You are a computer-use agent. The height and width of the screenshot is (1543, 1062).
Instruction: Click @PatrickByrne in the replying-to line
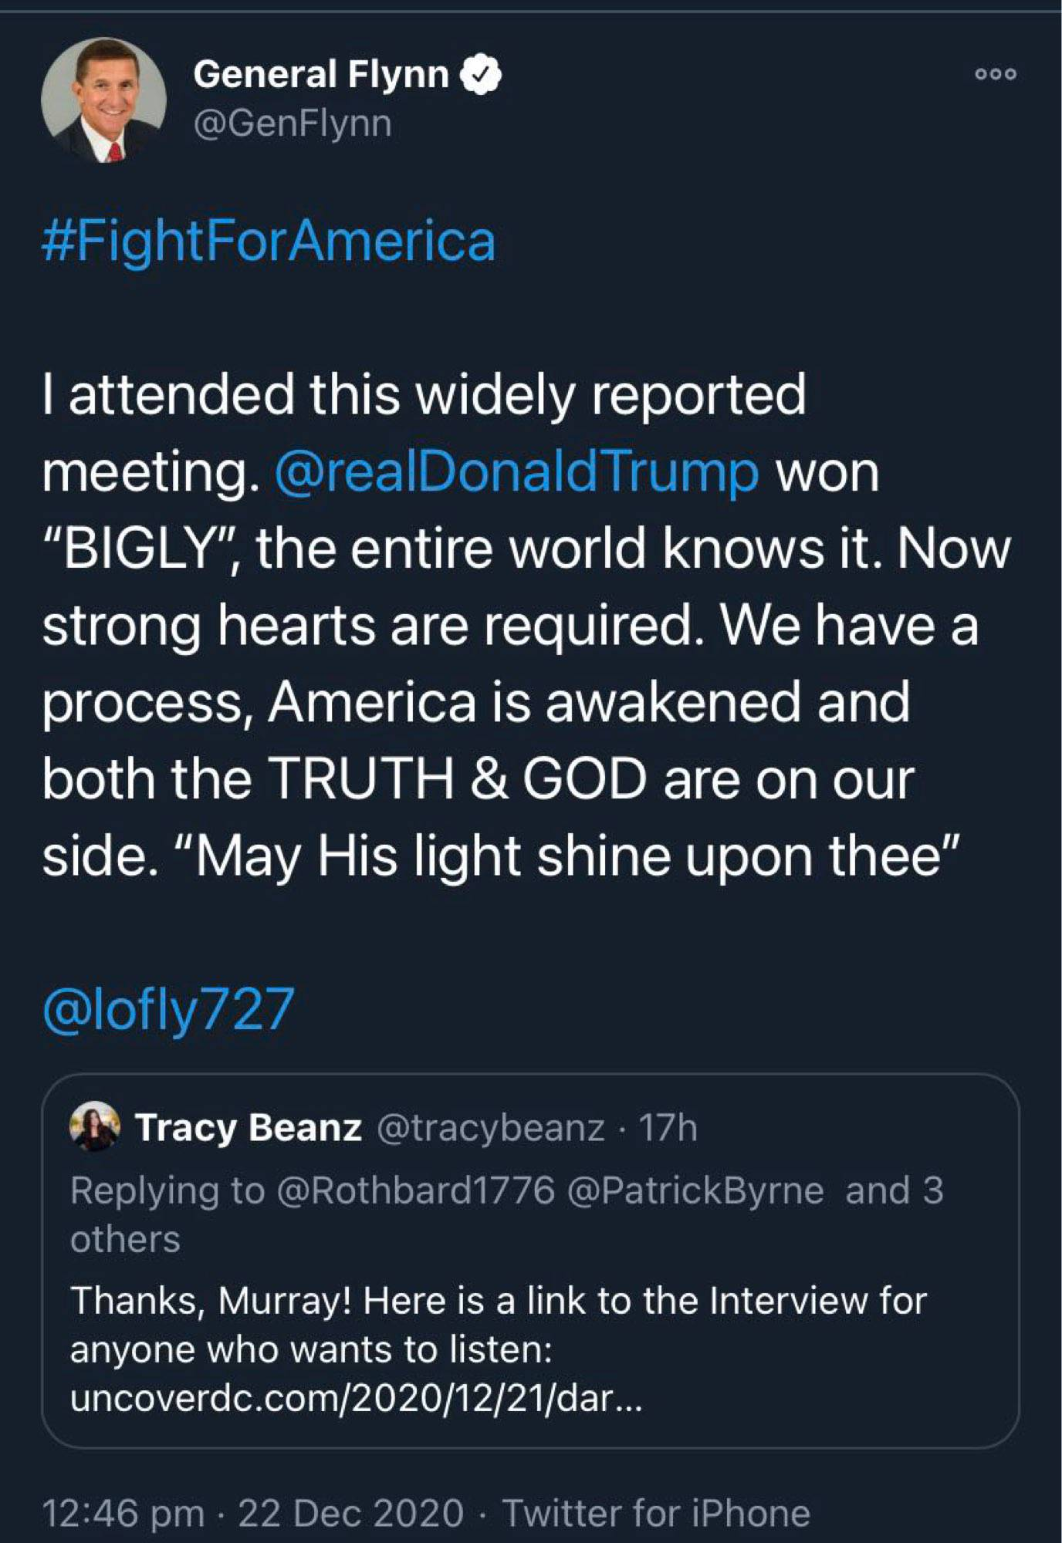[695, 1190]
